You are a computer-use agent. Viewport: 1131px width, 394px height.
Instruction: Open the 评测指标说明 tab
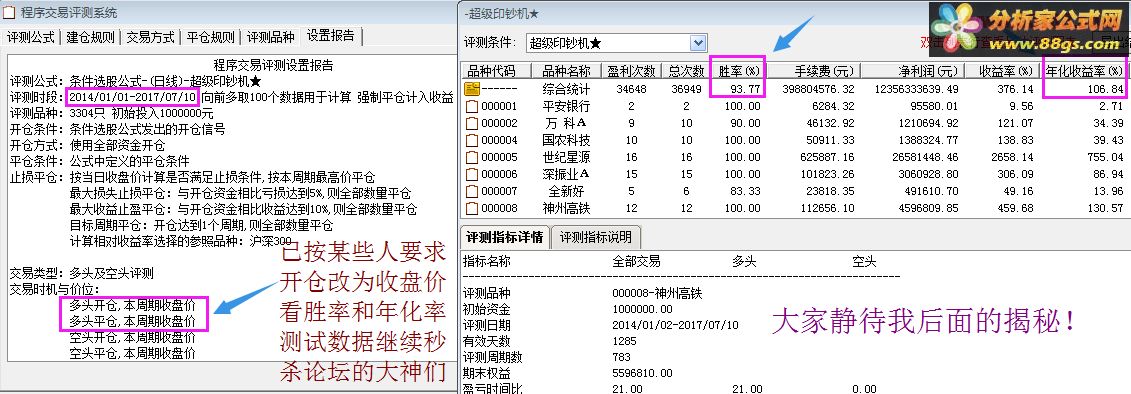596,237
